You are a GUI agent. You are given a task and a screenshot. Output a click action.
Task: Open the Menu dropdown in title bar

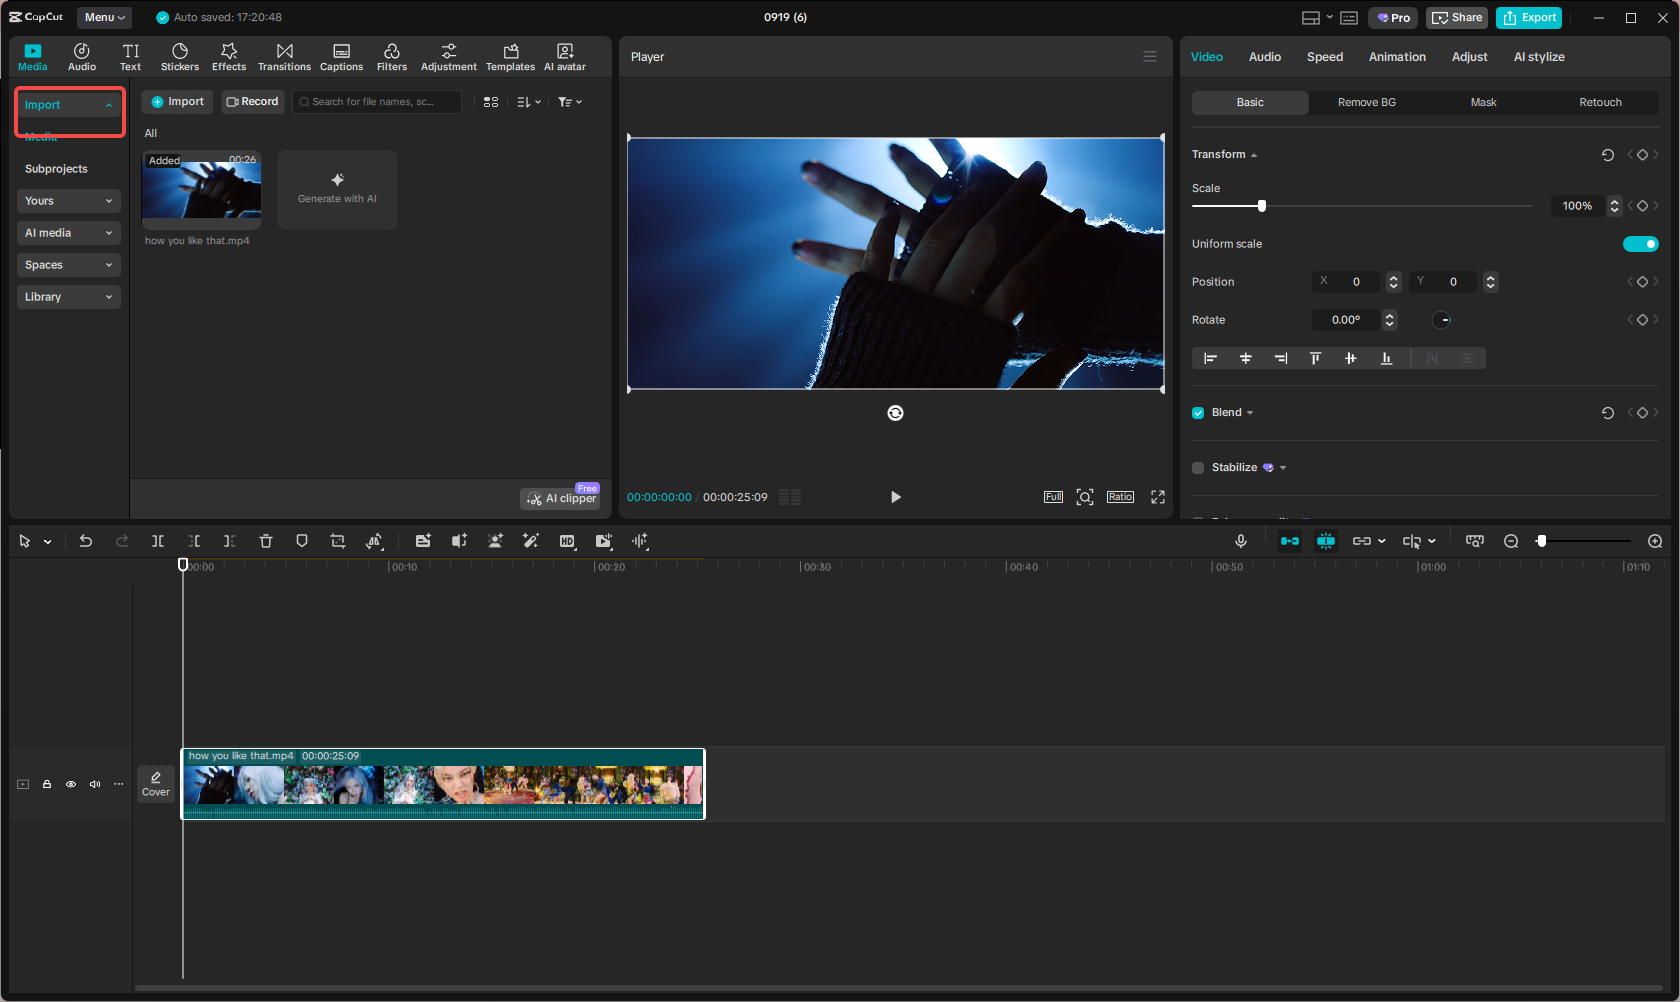coord(104,17)
